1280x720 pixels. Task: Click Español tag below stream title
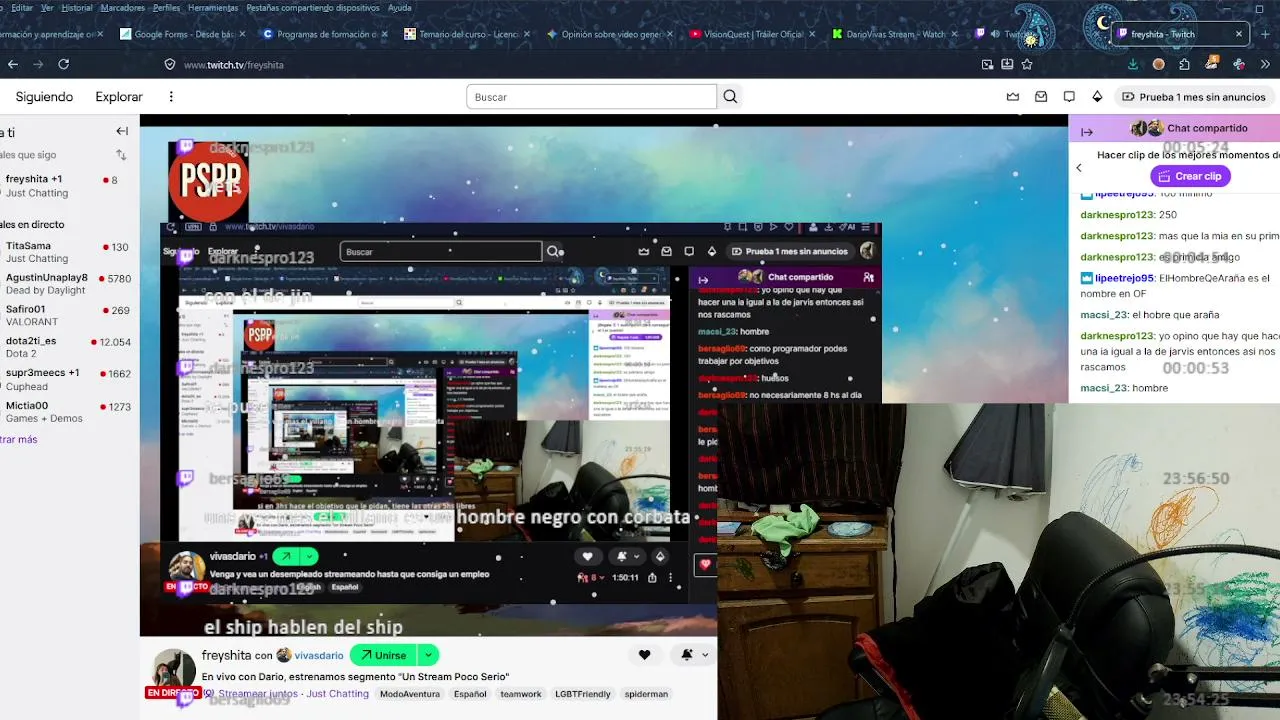click(470, 694)
